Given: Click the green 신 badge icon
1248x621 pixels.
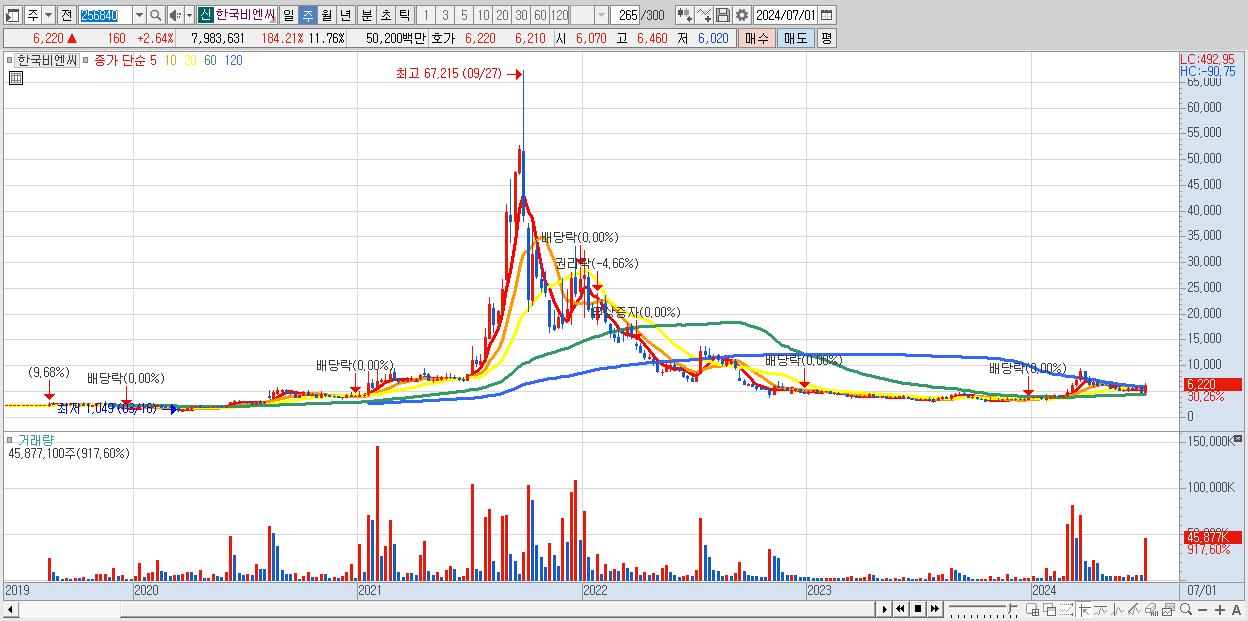Looking at the screenshot, I should point(205,15).
